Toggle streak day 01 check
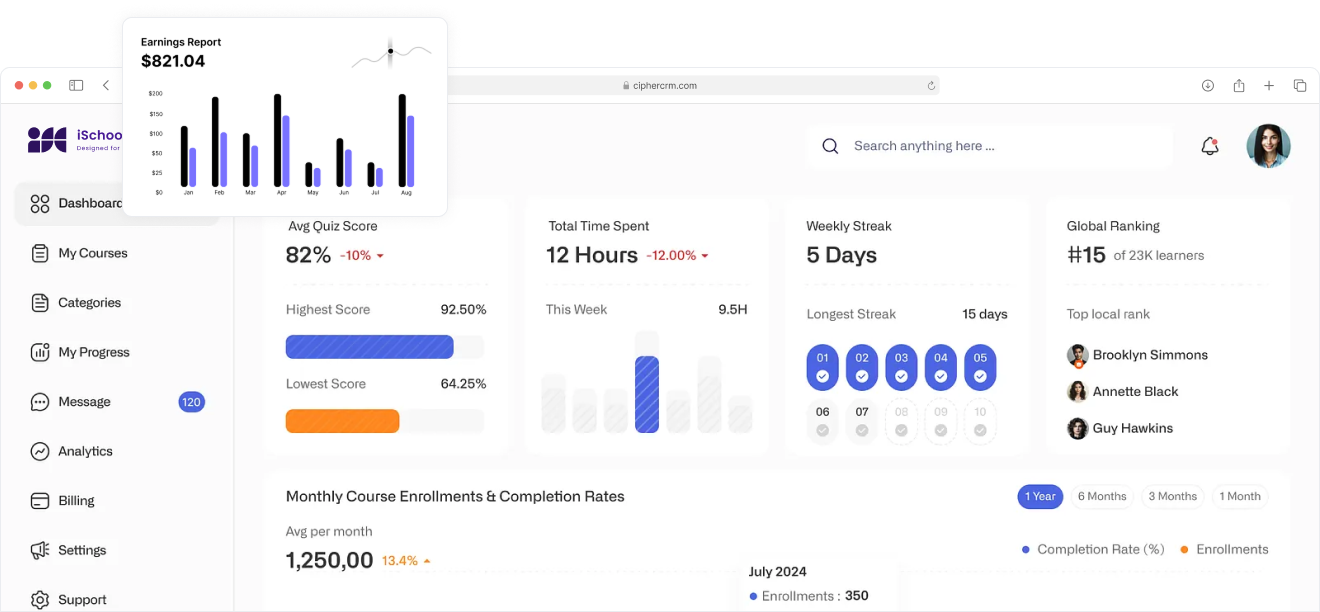1320x612 pixels. pyautogui.click(x=822, y=377)
